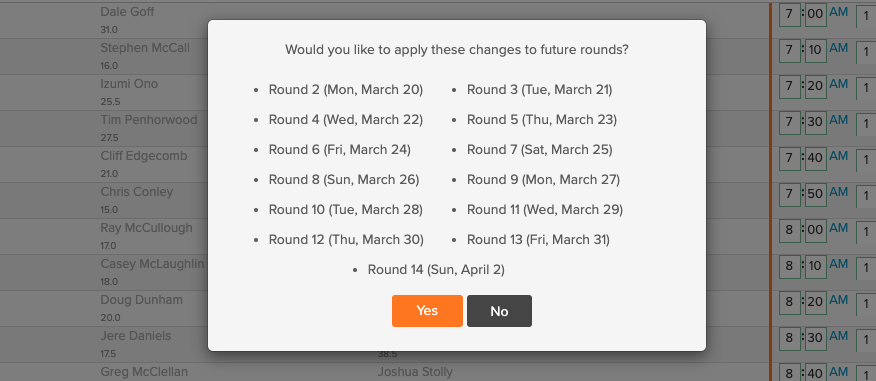The width and height of the screenshot is (876, 381).
Task: Click the hour field for 7:00 AM
Action: tap(789, 14)
